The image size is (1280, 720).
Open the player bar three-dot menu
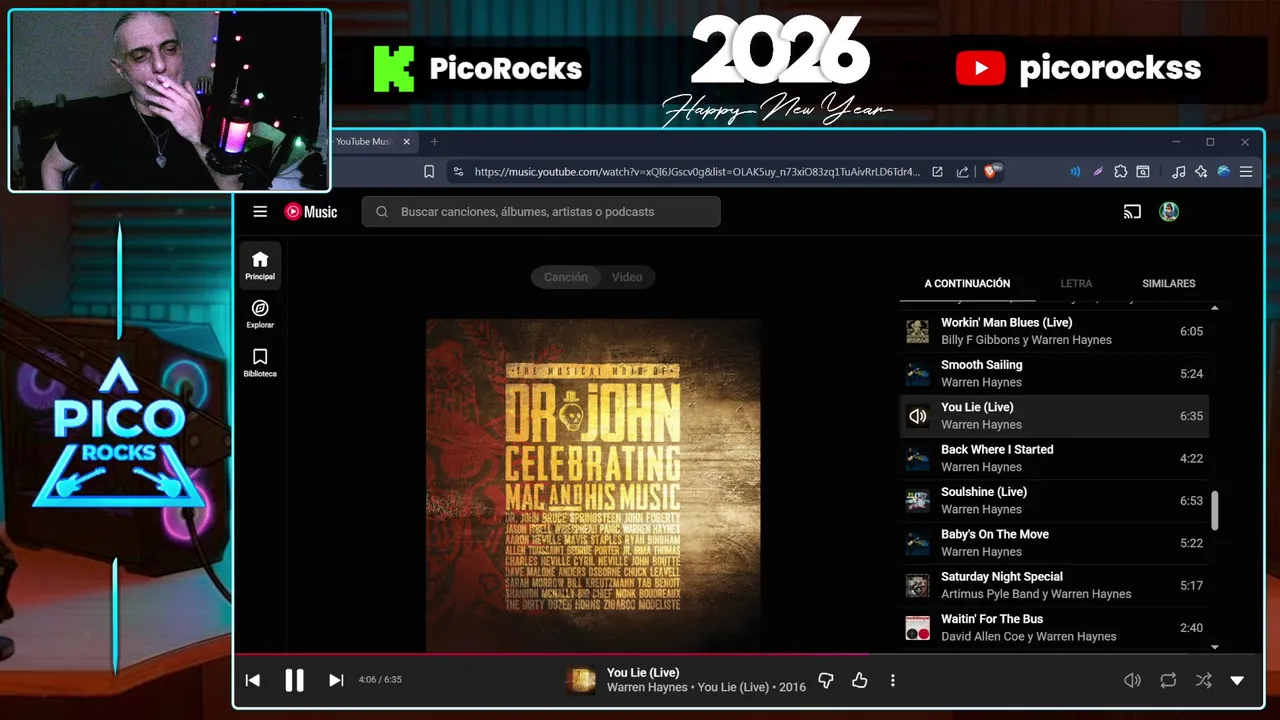pyautogui.click(x=893, y=680)
